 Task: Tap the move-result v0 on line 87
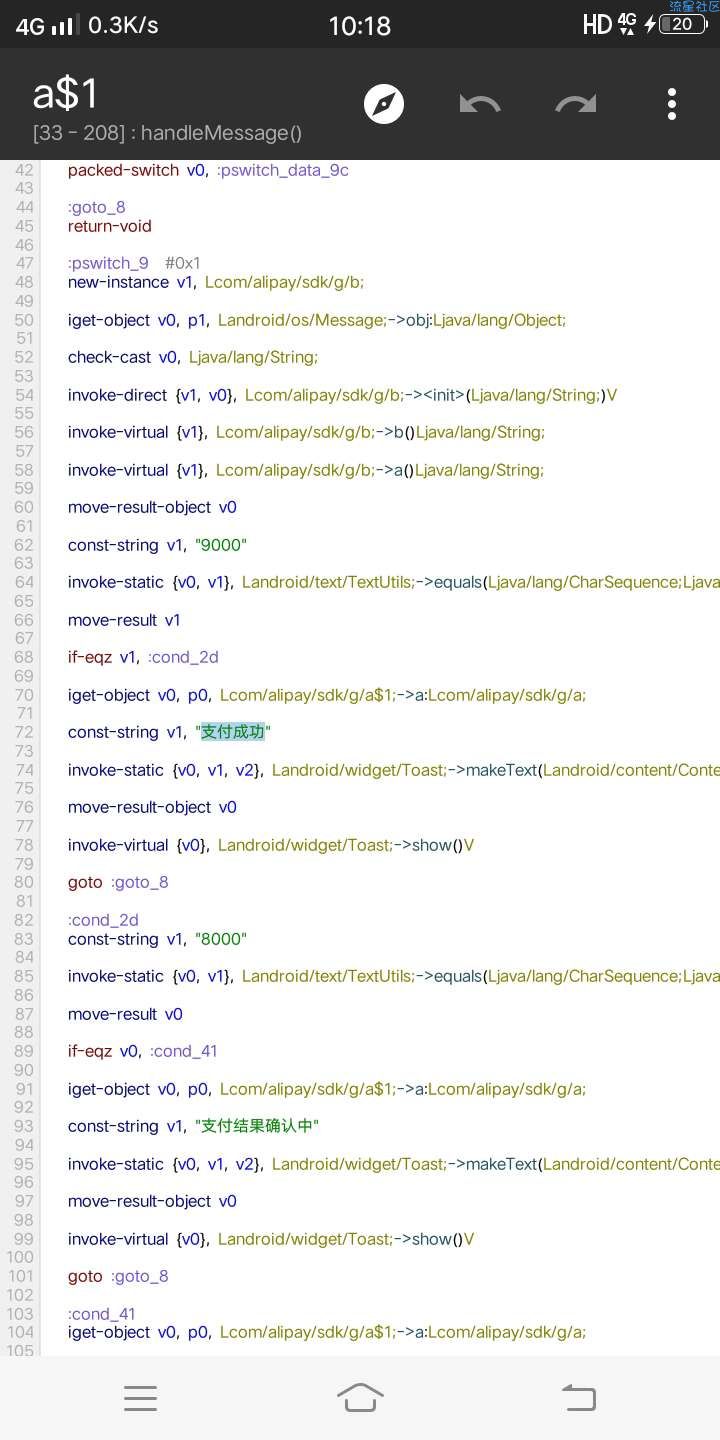coord(125,1014)
